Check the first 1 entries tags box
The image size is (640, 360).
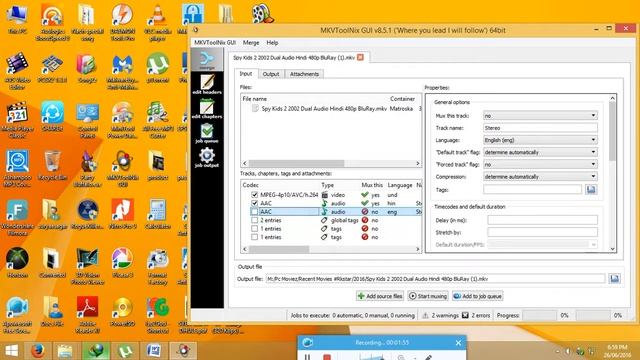255,229
